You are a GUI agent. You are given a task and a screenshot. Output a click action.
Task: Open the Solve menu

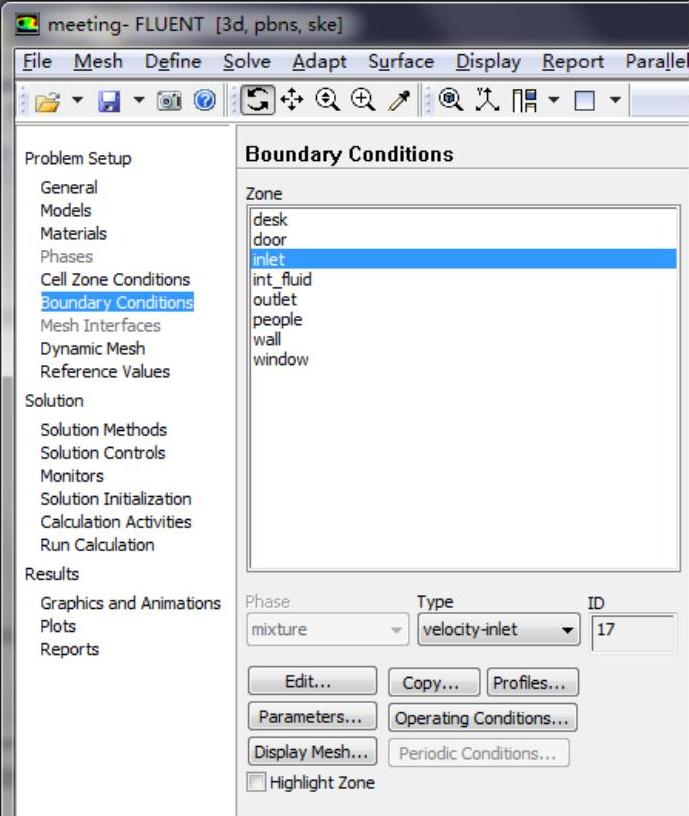coord(246,62)
